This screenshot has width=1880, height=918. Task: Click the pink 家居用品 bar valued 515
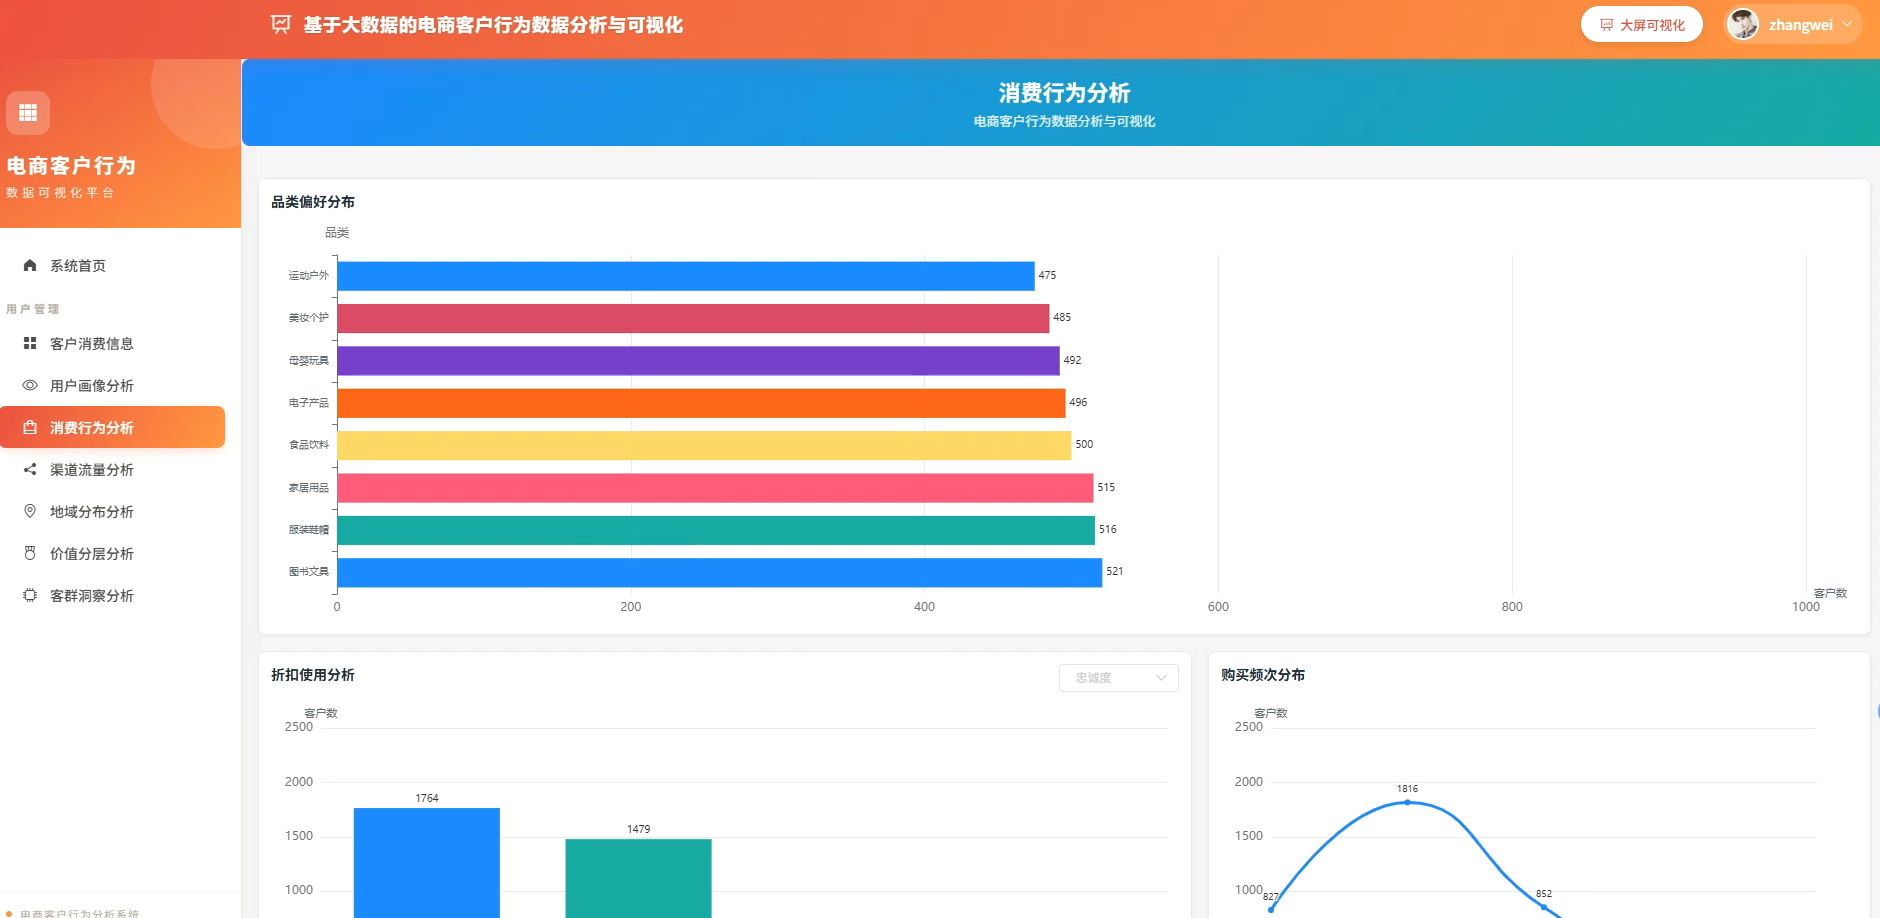715,488
